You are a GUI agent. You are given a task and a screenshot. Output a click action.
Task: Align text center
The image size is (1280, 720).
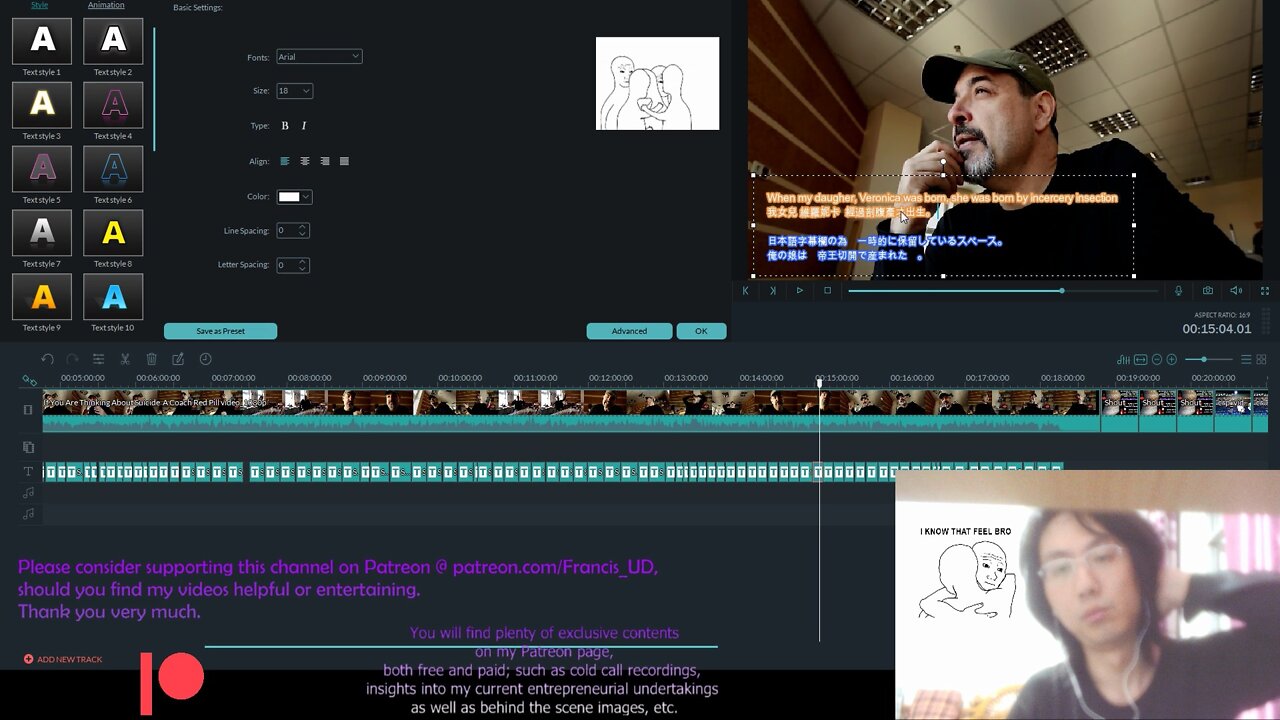tap(305, 161)
